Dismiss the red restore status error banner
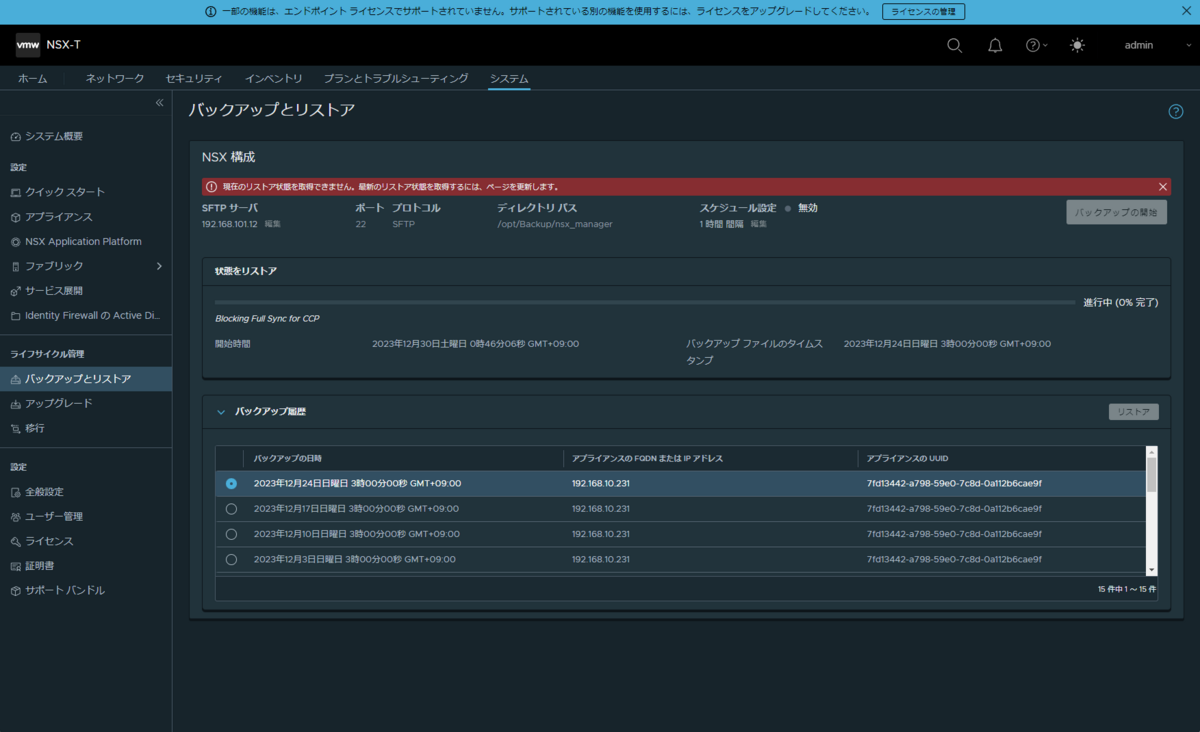The width and height of the screenshot is (1200, 732). 1163,187
